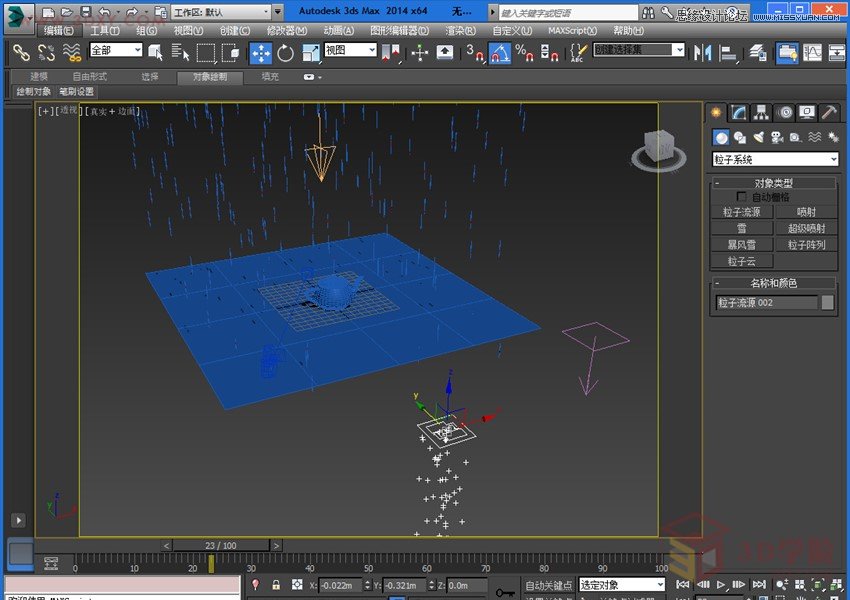Screen dimensions: 850x600
Task: Click the Mirror tool icon on main toolbar
Action: click(700, 54)
